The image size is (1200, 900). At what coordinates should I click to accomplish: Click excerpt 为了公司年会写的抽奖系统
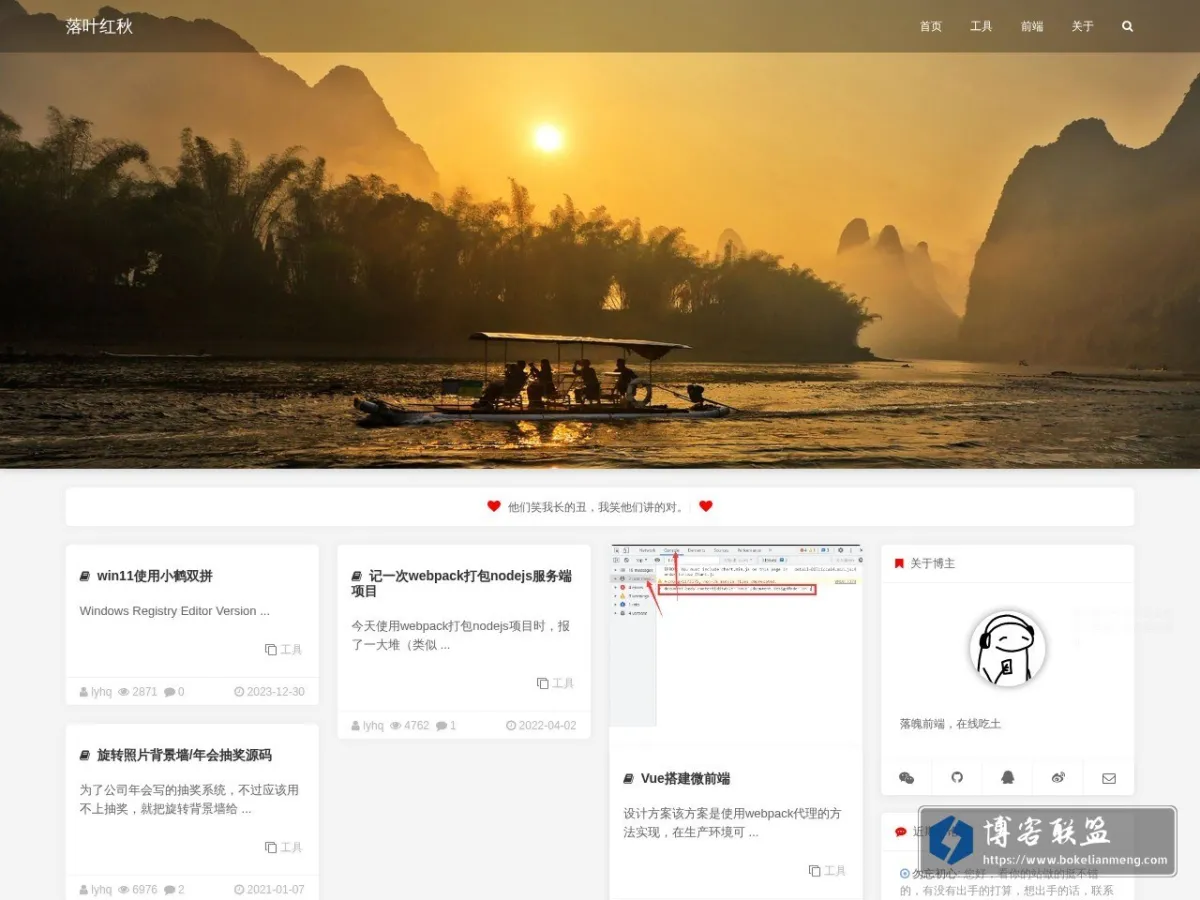point(189,799)
